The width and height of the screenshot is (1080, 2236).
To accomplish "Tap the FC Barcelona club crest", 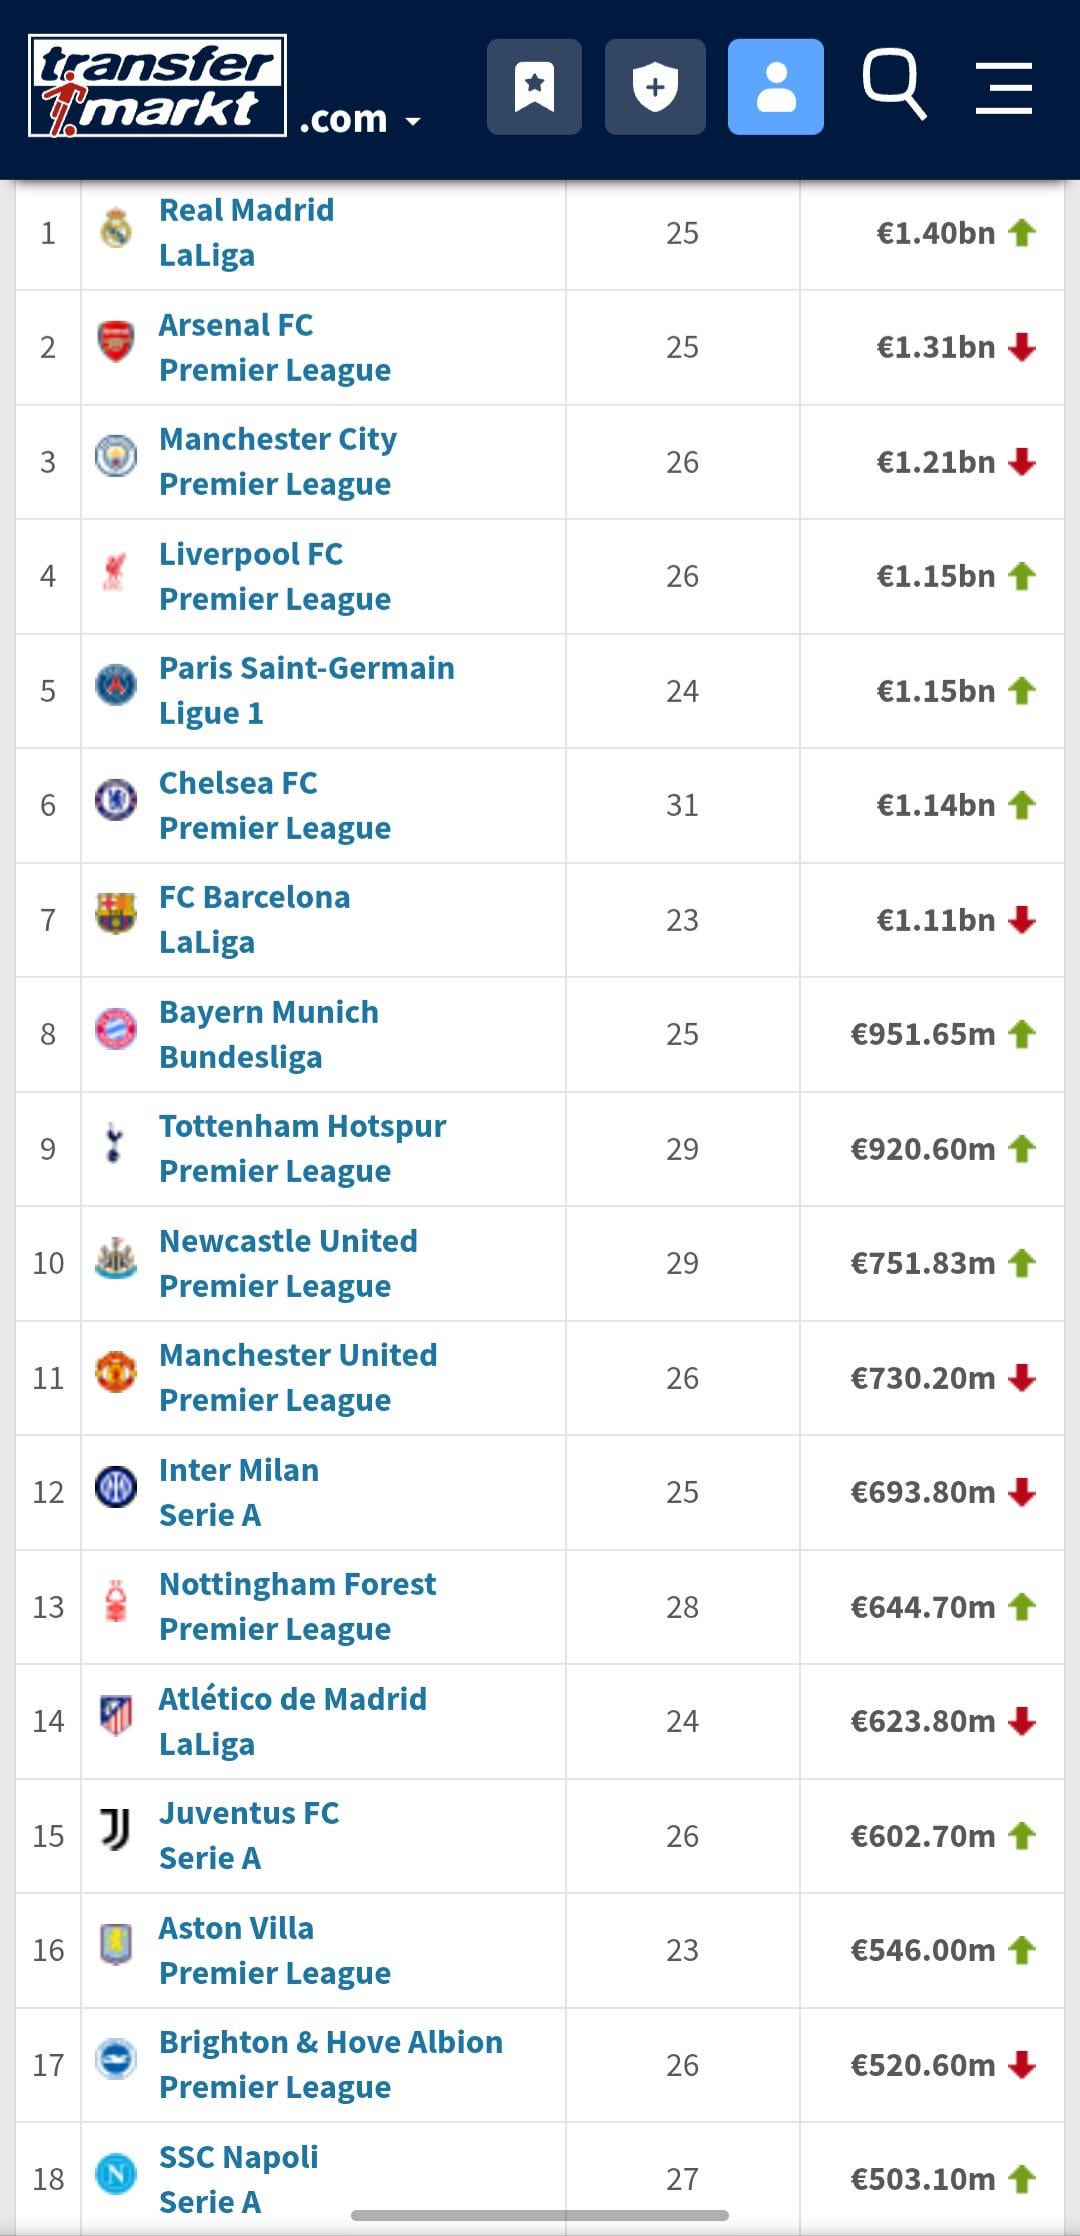I will [x=116, y=915].
